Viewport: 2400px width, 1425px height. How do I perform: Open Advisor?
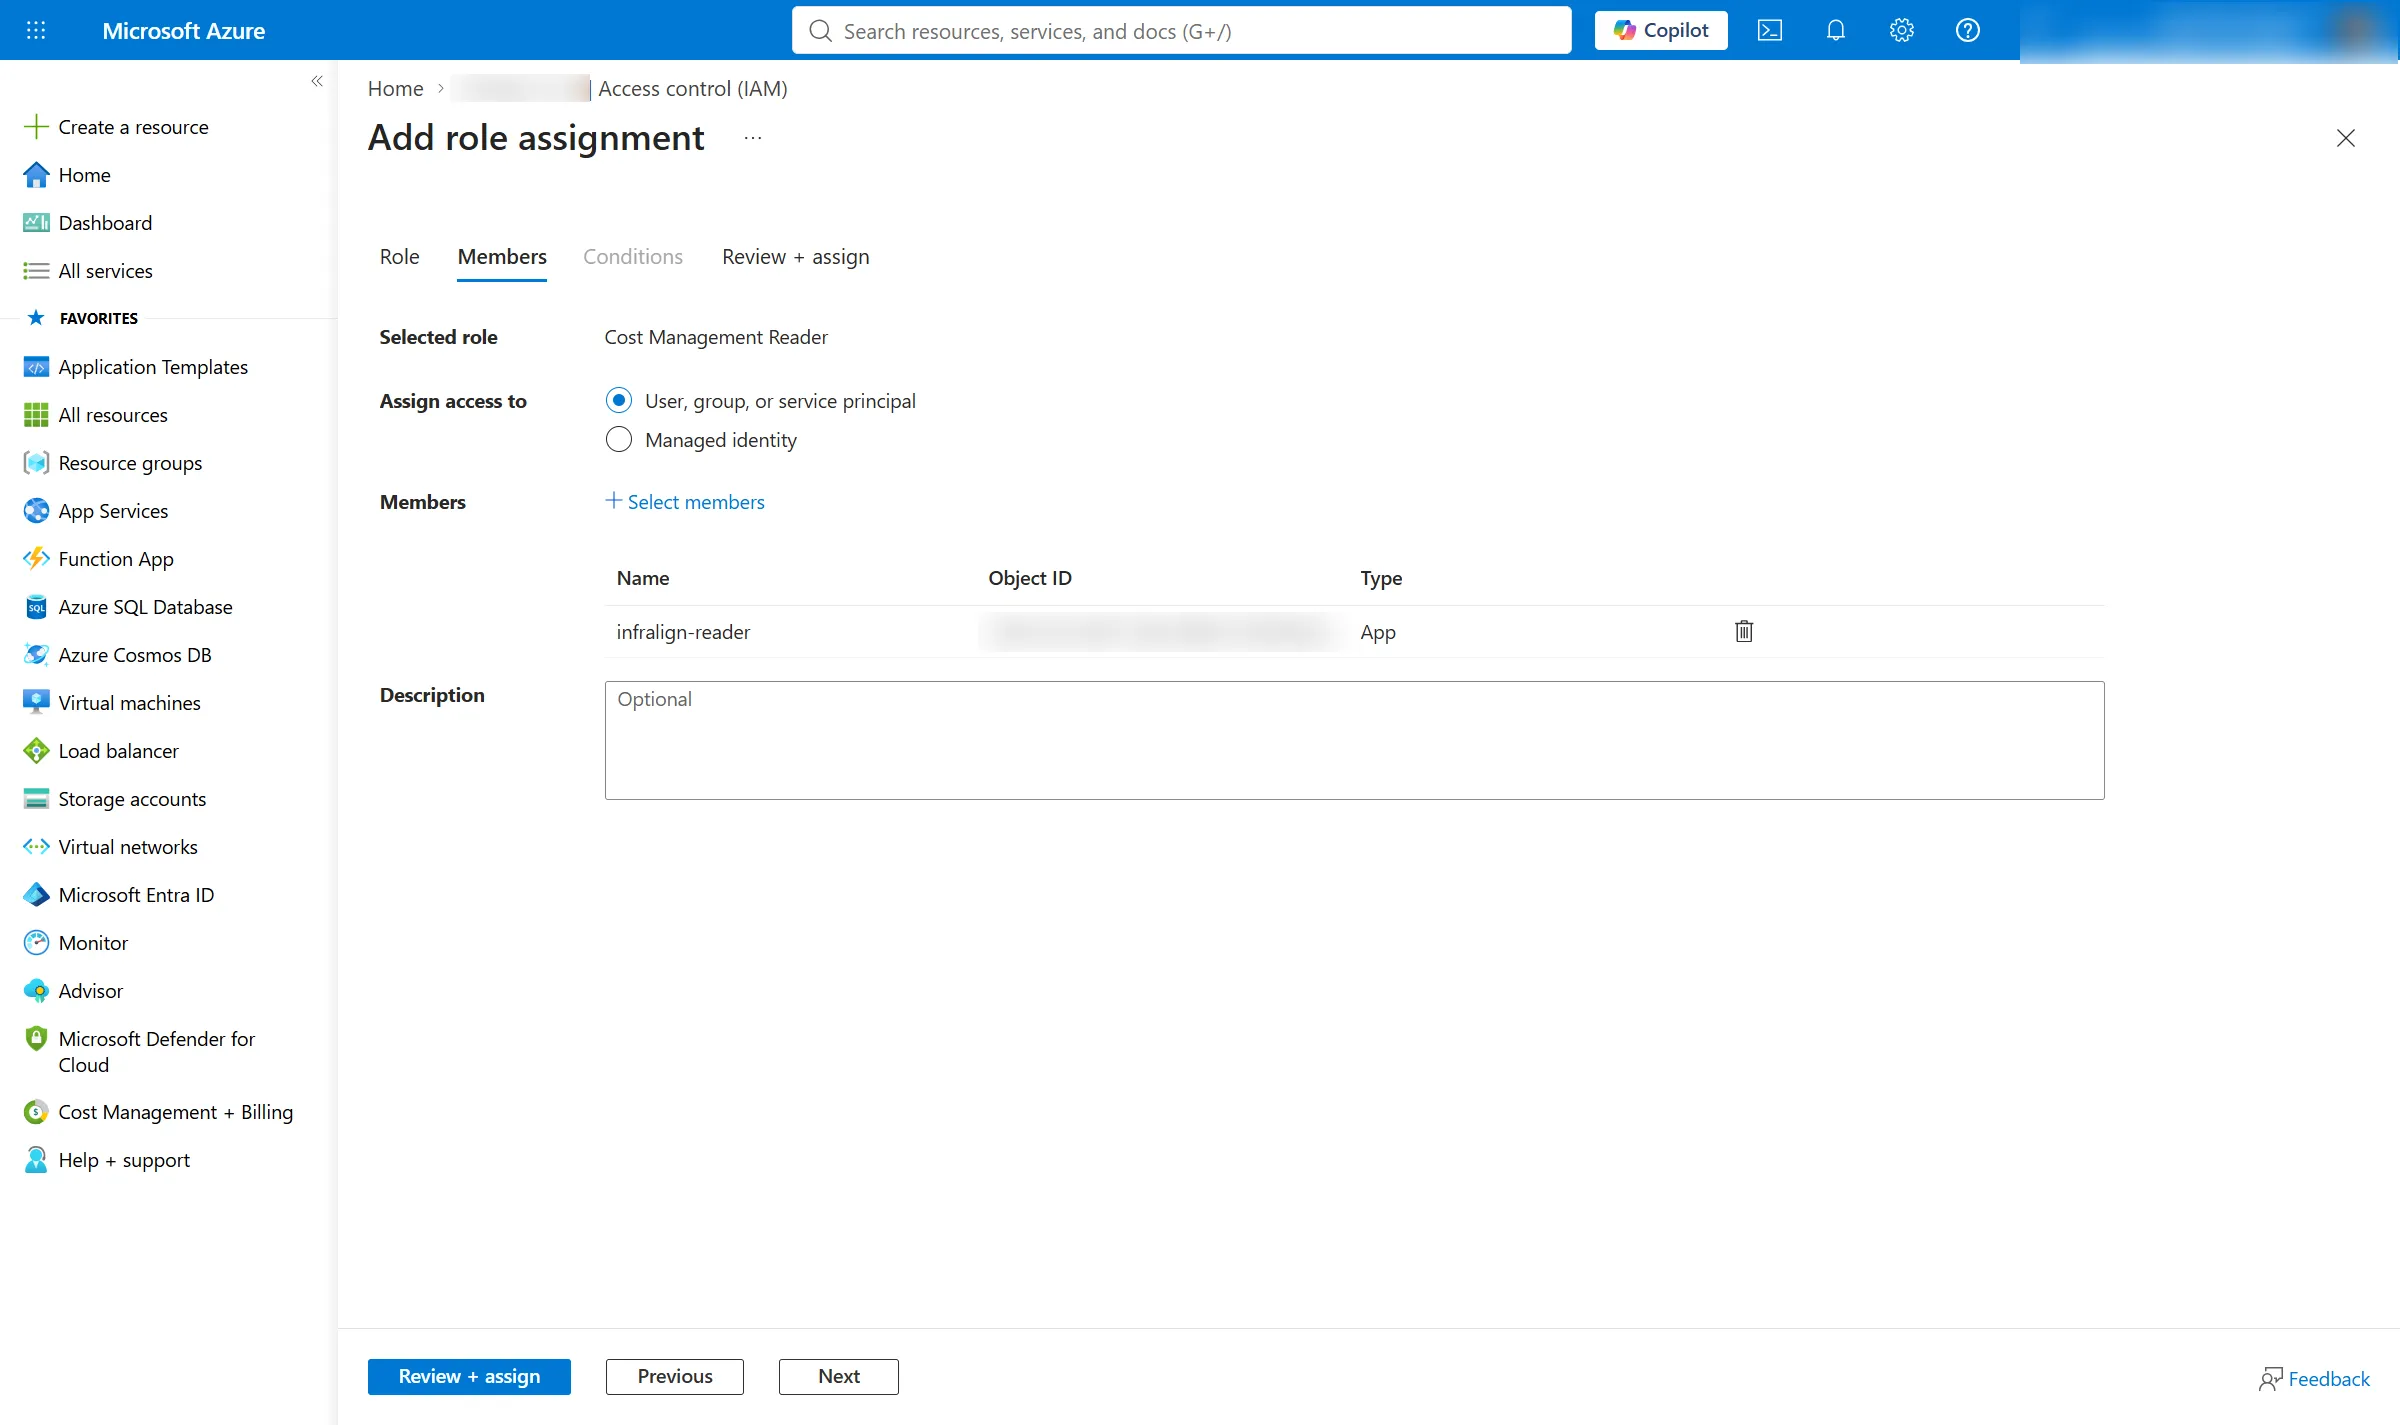click(x=90, y=991)
